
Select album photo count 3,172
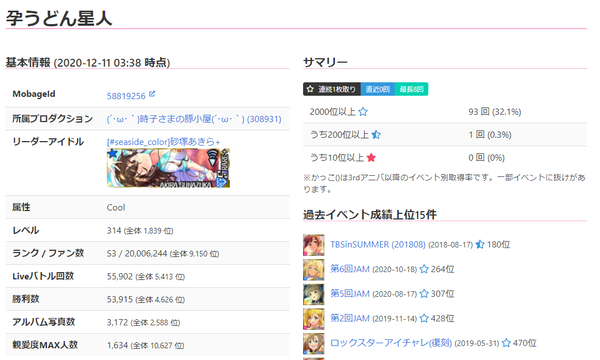pyautogui.click(x=117, y=323)
